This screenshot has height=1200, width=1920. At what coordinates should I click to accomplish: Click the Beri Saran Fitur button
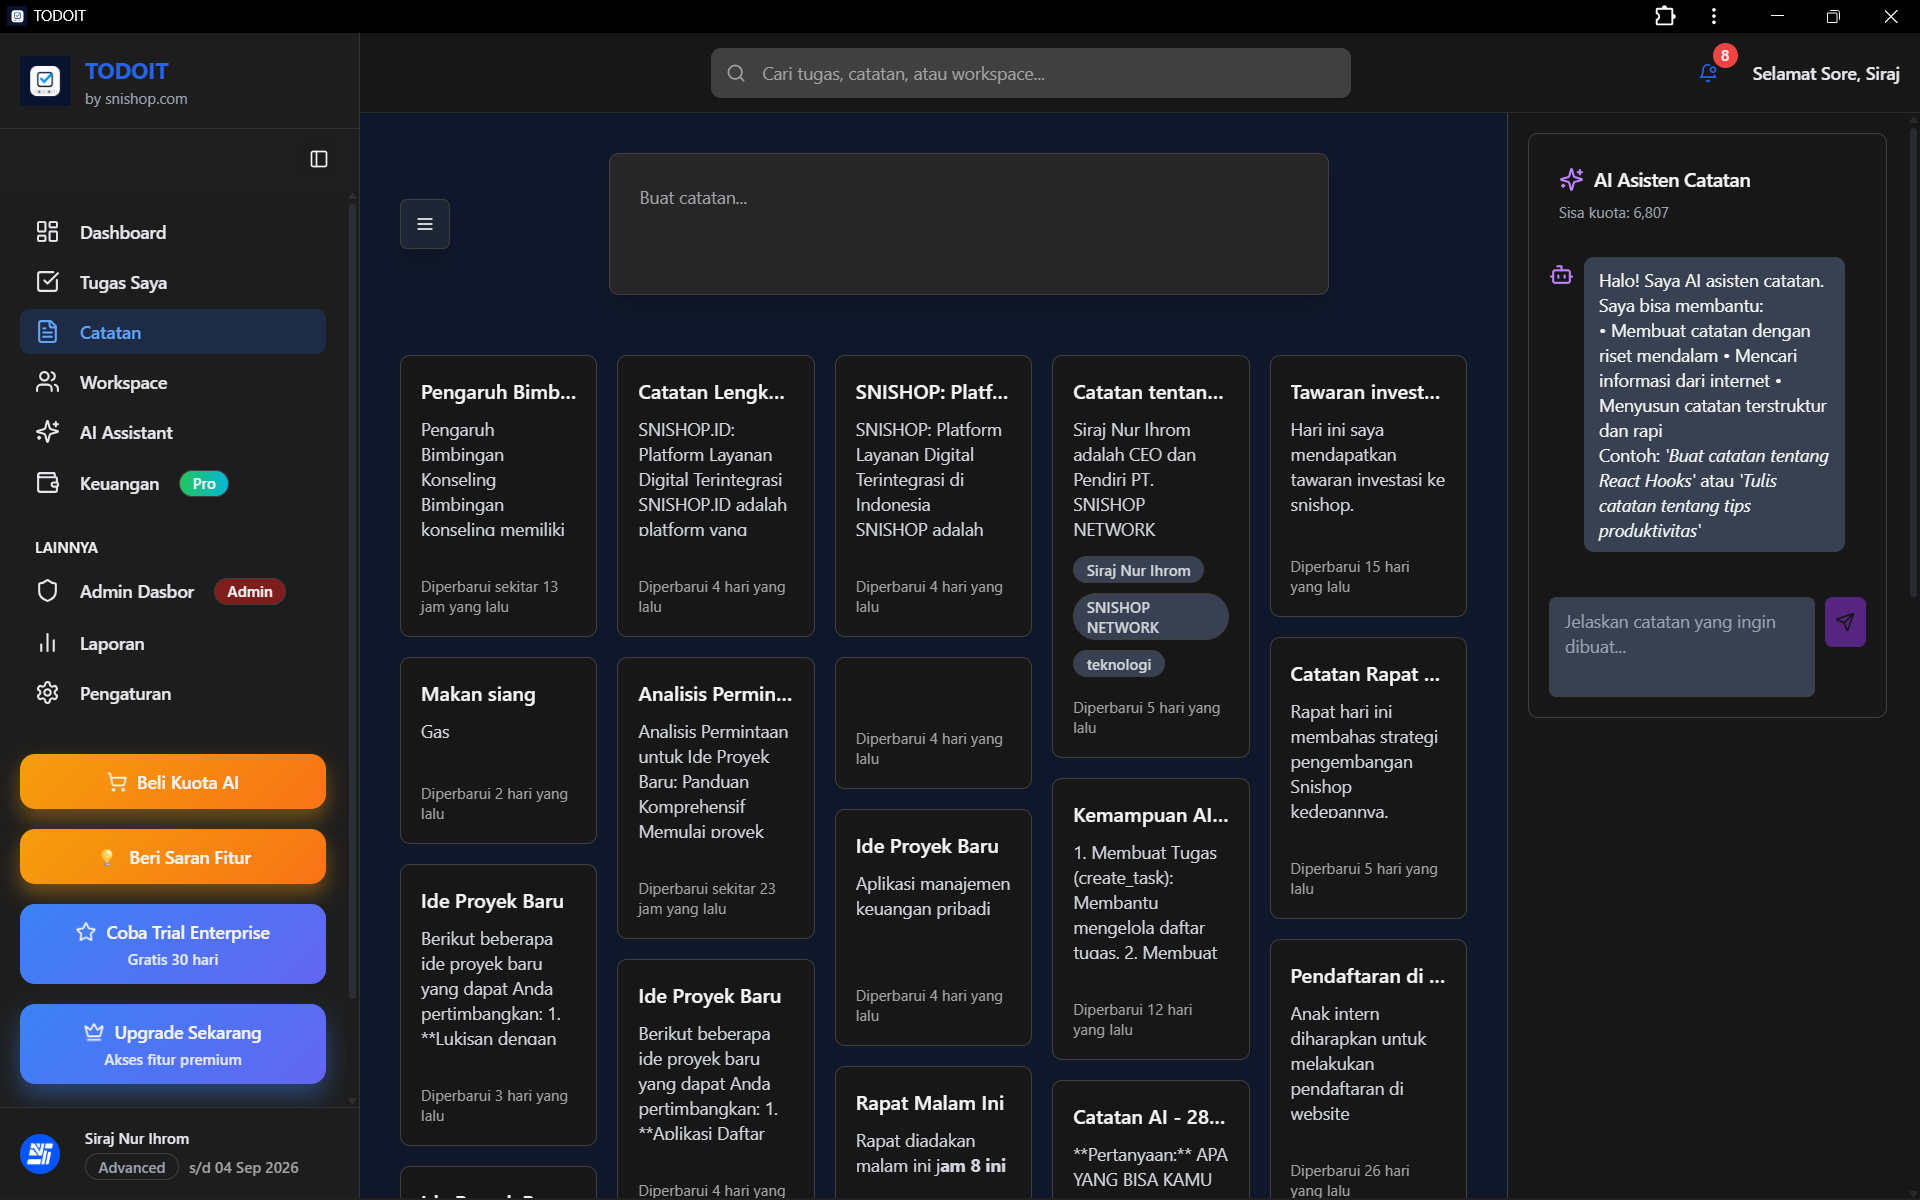point(173,857)
